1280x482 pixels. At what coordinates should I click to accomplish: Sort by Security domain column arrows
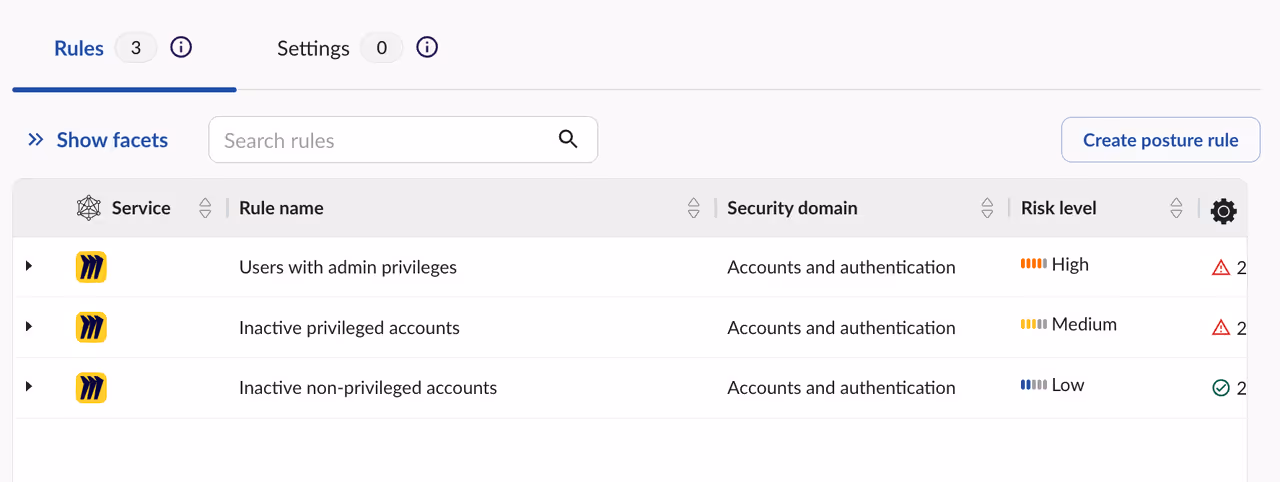[987, 208]
